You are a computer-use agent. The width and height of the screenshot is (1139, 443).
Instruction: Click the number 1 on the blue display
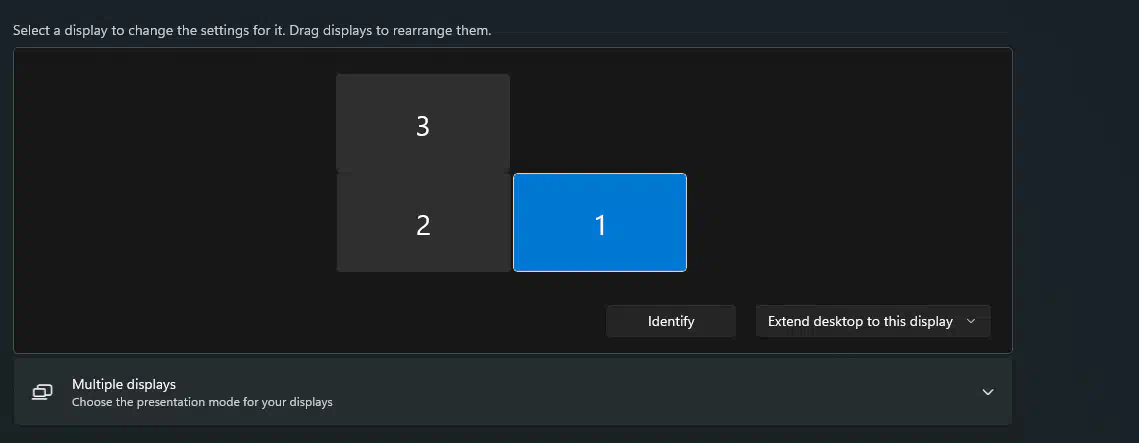[x=600, y=225]
